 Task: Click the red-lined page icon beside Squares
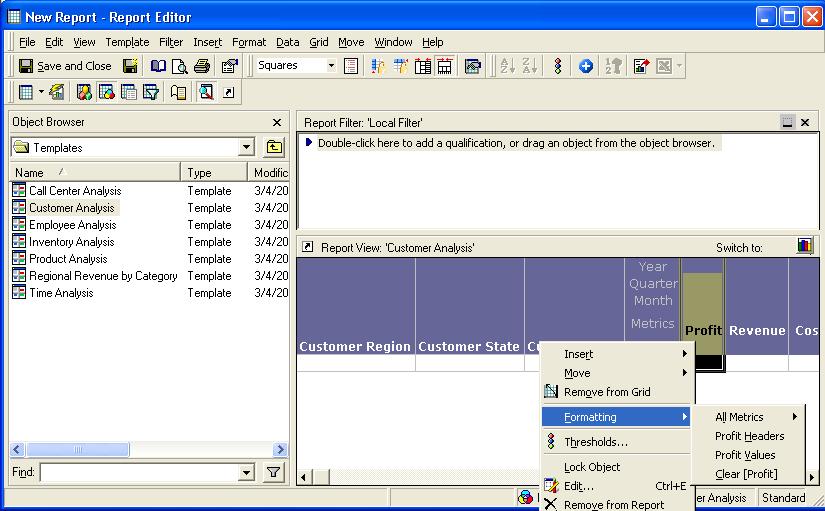click(x=351, y=66)
